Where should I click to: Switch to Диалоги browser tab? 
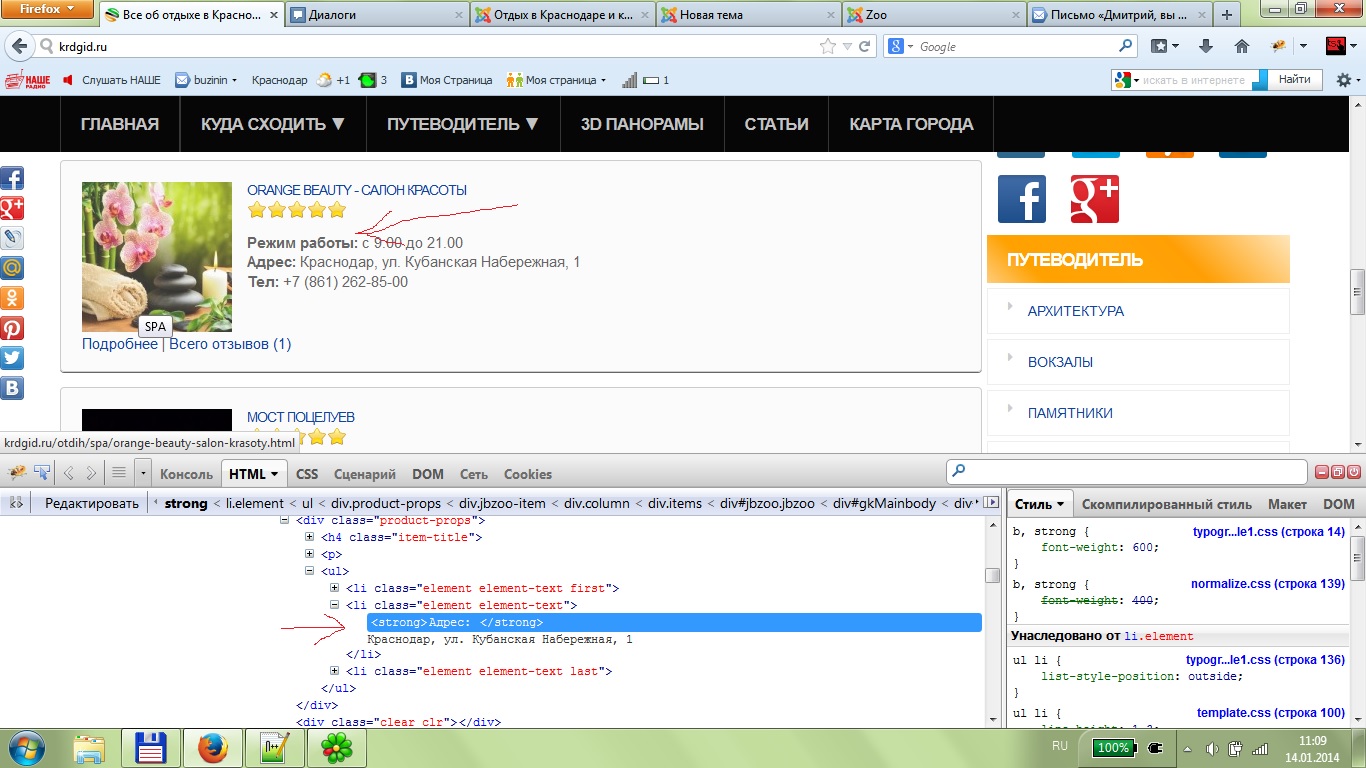378,15
